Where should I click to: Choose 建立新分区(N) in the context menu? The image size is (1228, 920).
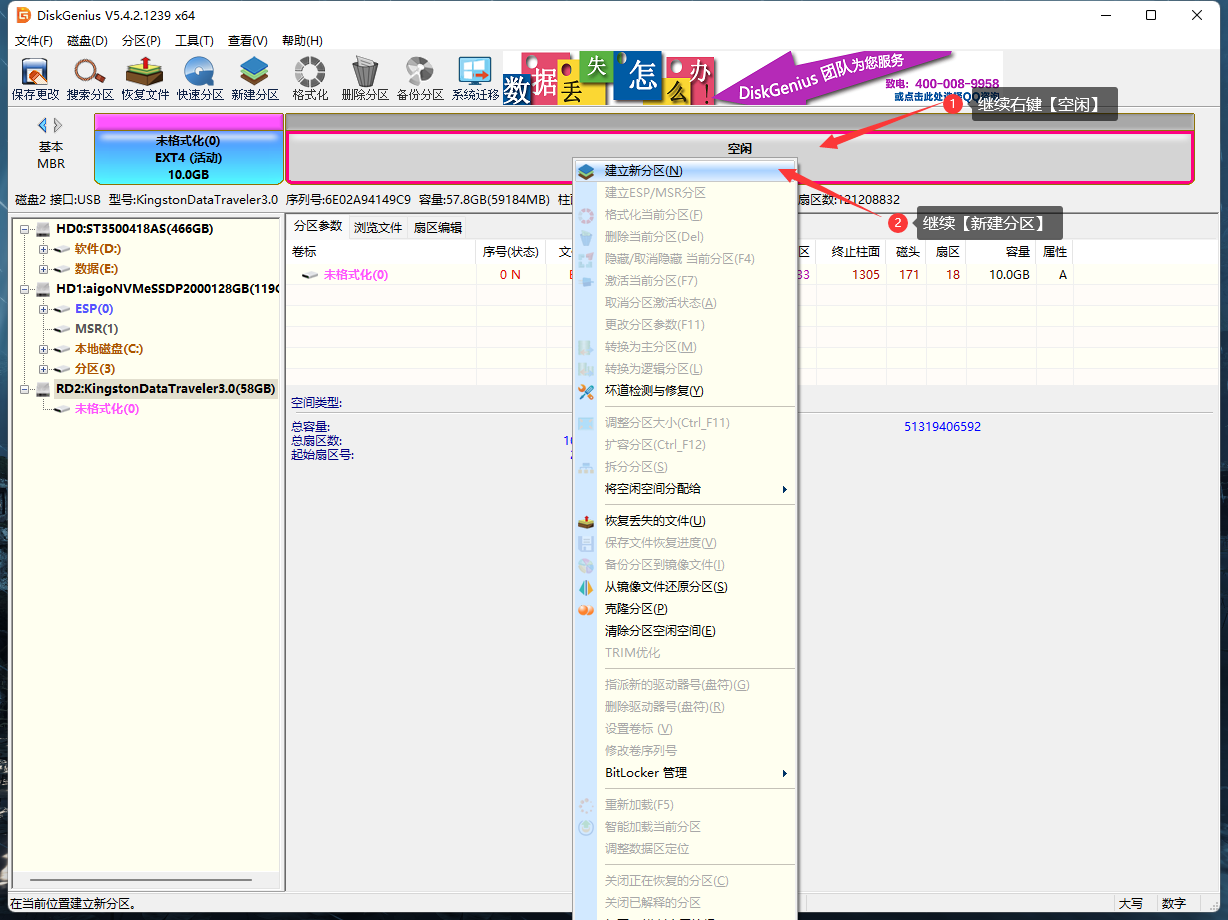tap(643, 171)
